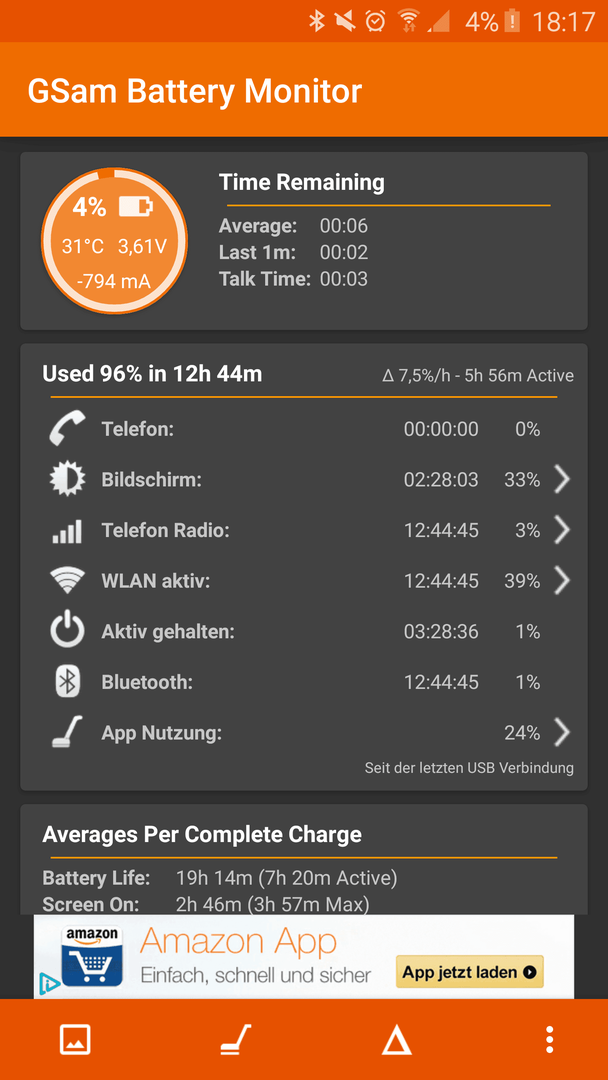Tap the status bar battery indicator

(x=512, y=21)
